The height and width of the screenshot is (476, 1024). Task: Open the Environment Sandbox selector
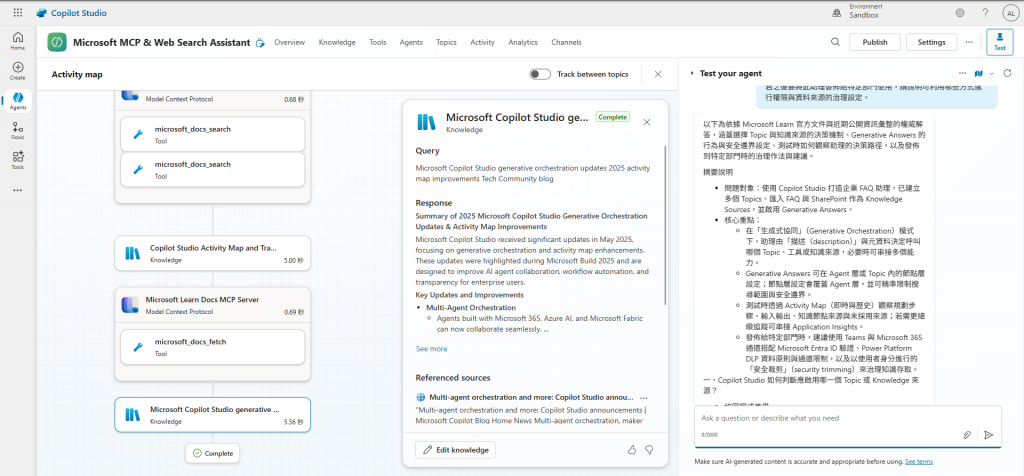pos(859,11)
